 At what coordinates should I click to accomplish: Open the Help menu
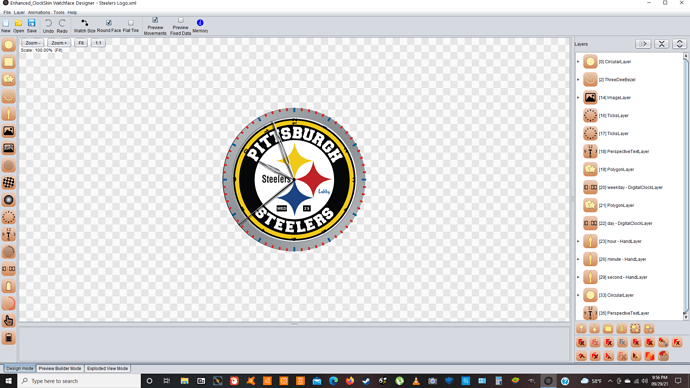click(x=72, y=12)
